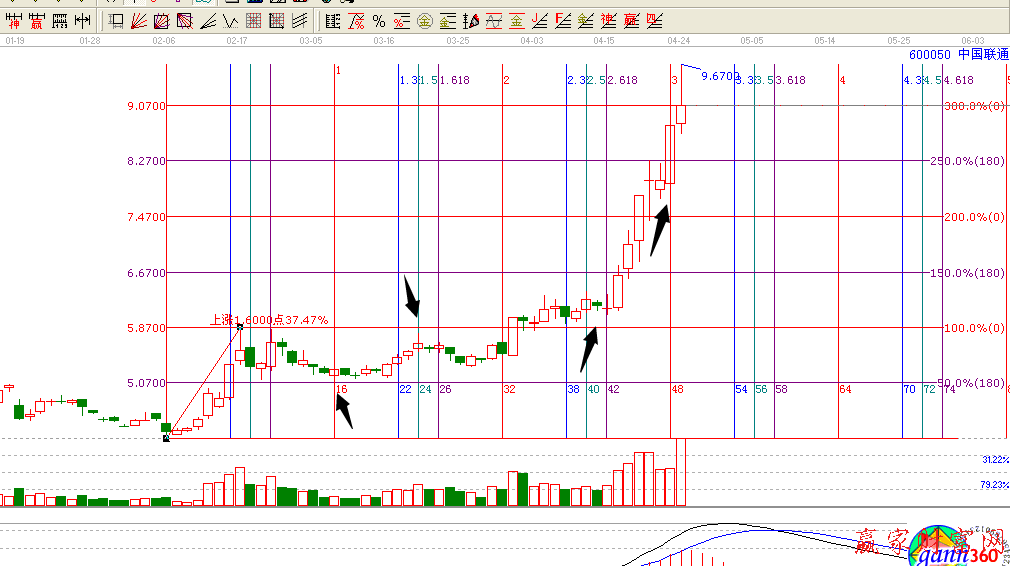Click the 上涨1.6000点37.47% annotation text

[268, 320]
